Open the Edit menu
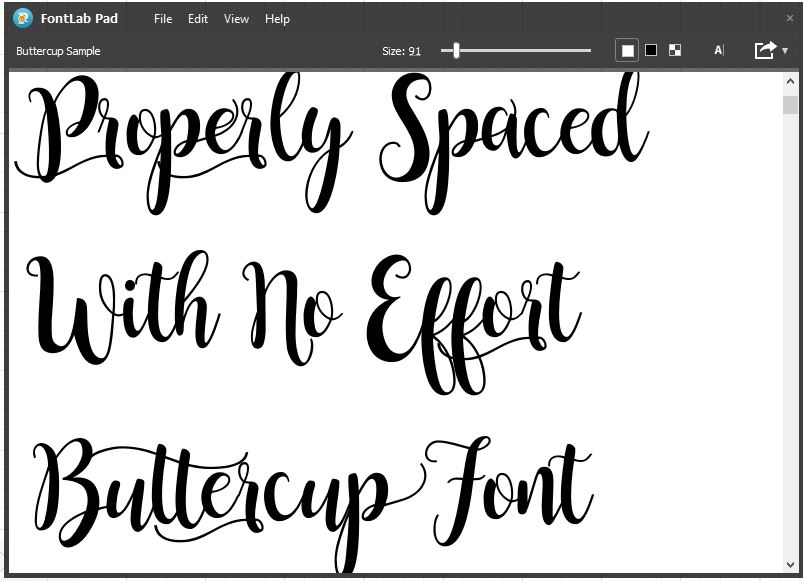Viewport: 803px width, 581px height. click(x=197, y=18)
